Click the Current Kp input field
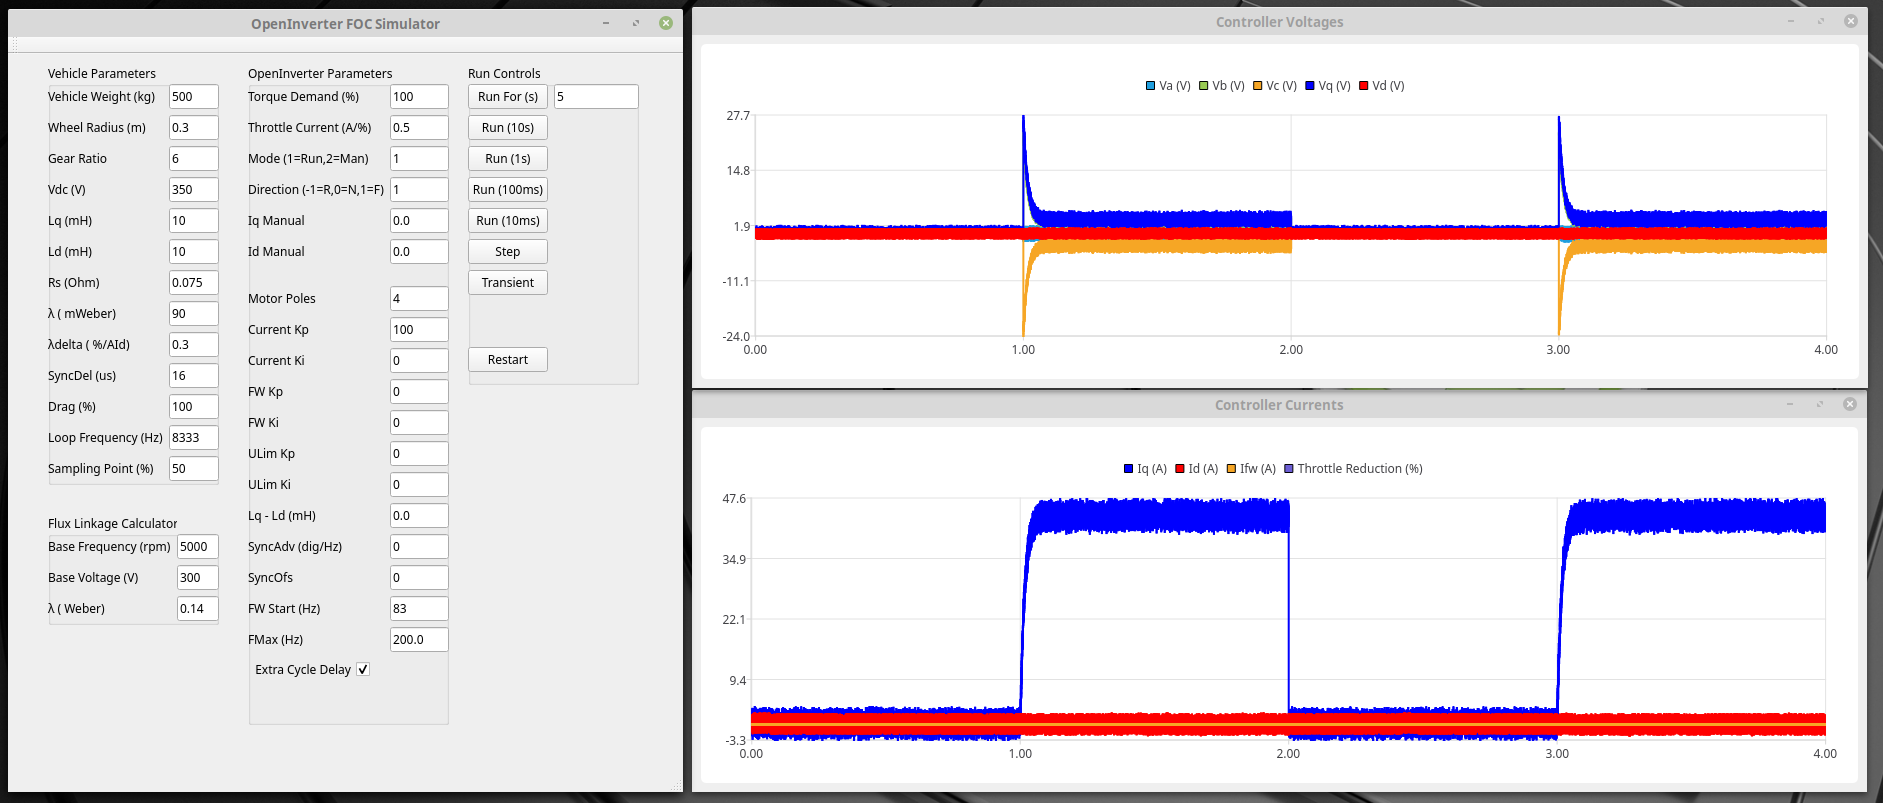The image size is (1883, 803). click(418, 330)
